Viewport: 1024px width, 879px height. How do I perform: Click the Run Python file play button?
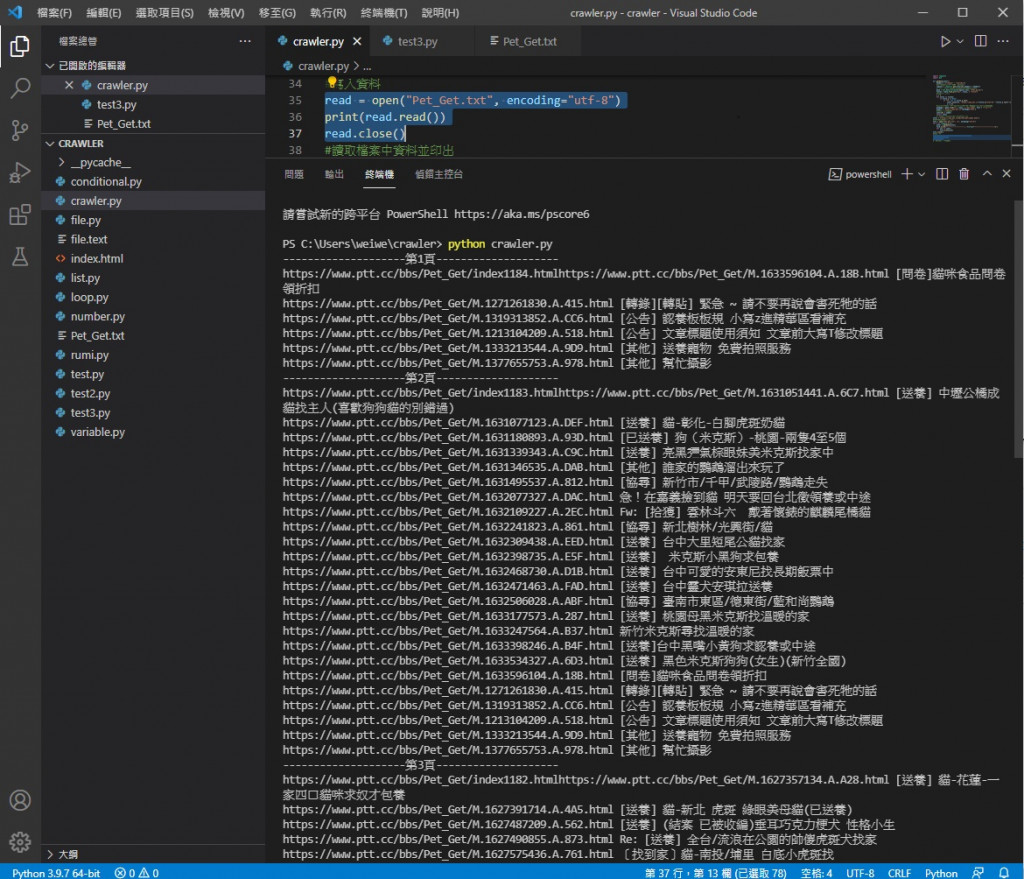click(x=944, y=41)
